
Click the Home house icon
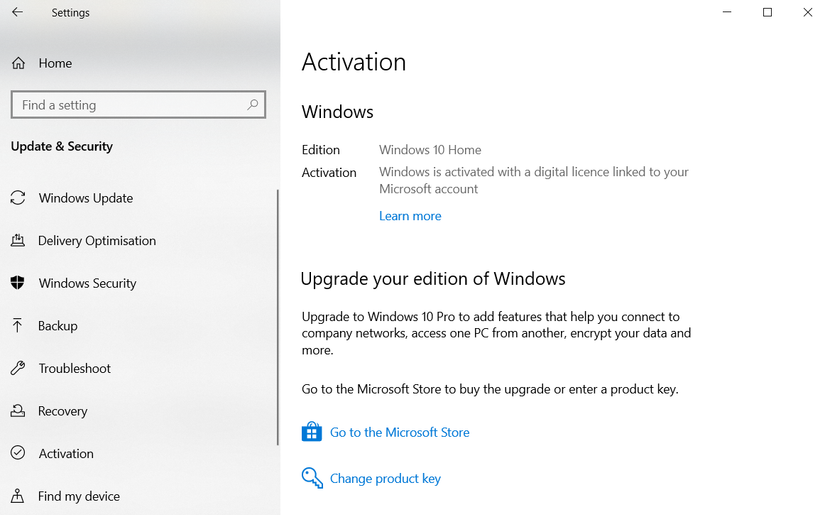click(x=18, y=63)
